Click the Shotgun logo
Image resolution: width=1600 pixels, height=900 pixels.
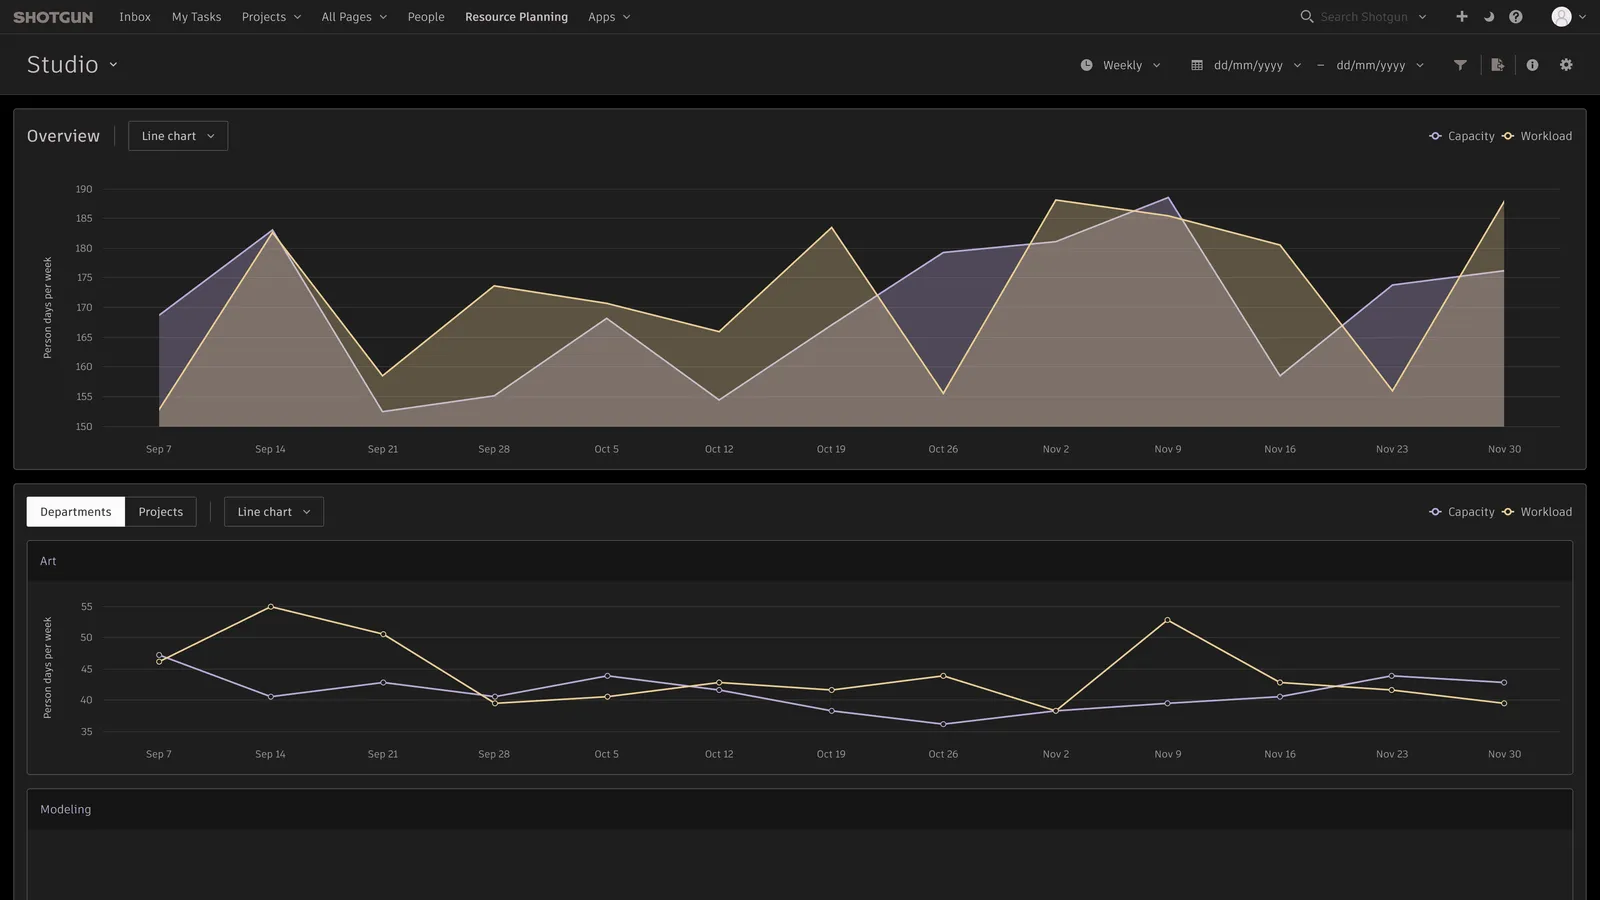(x=53, y=17)
